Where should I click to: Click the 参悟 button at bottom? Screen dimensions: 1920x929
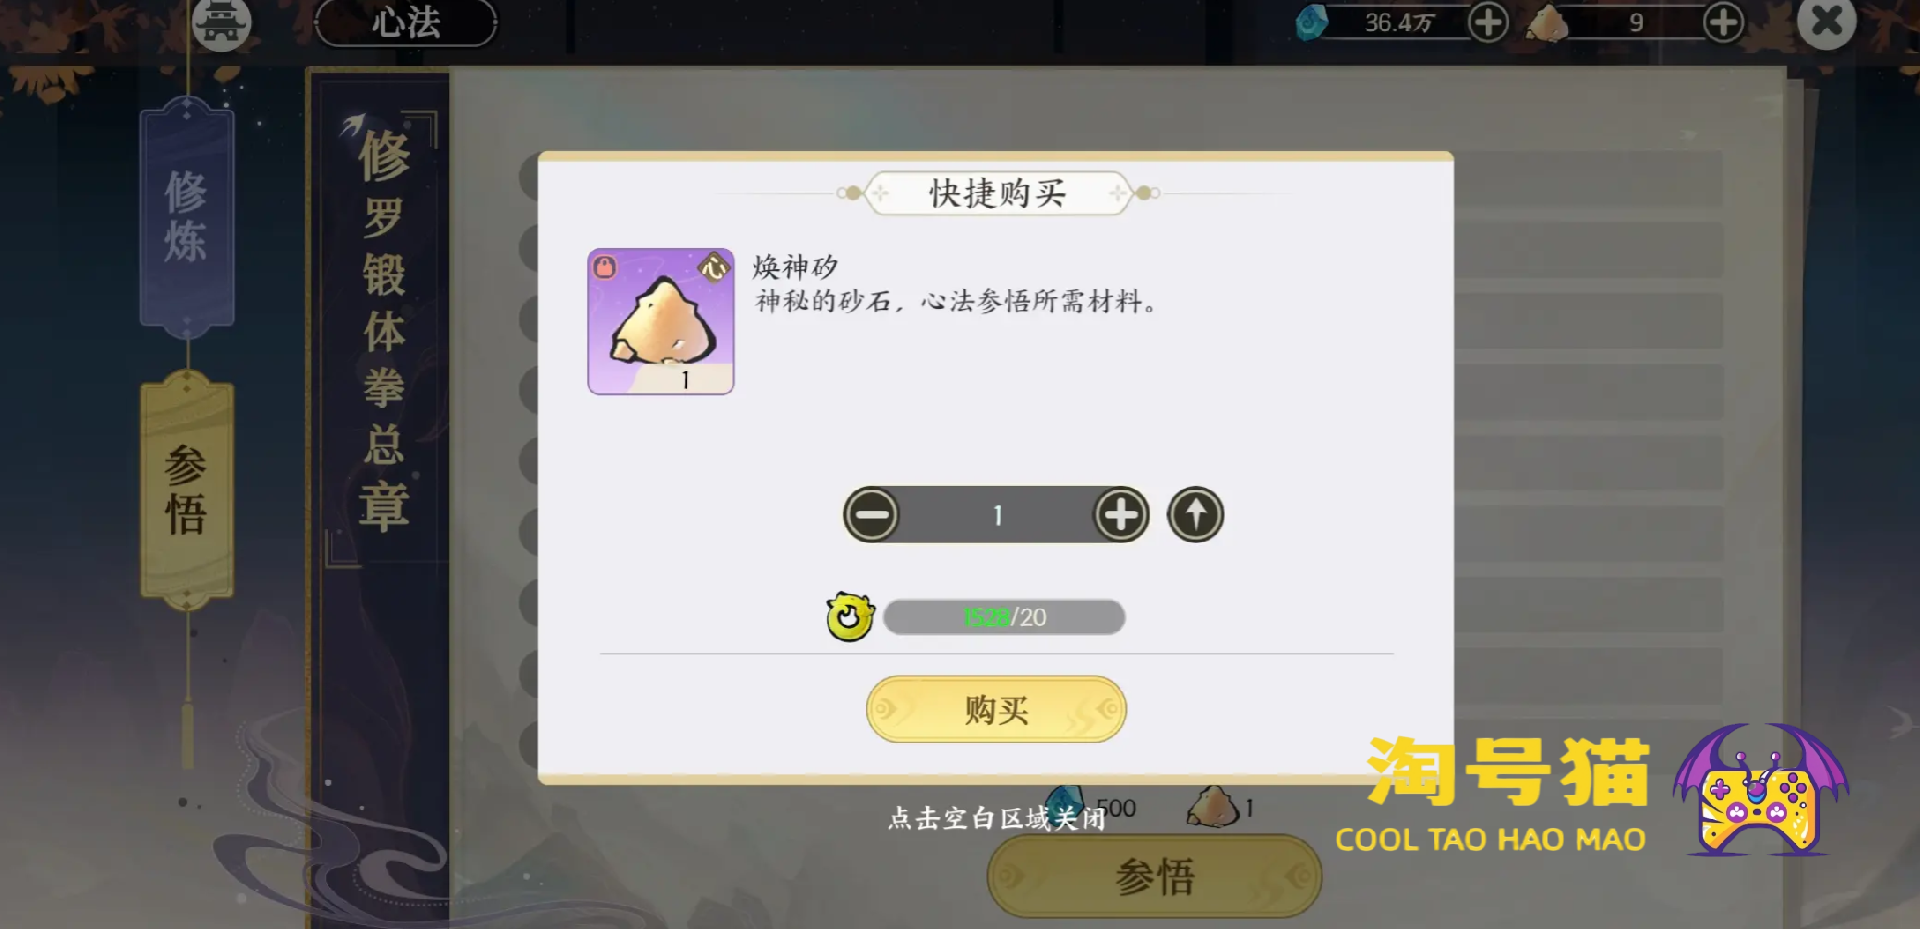coord(1155,877)
